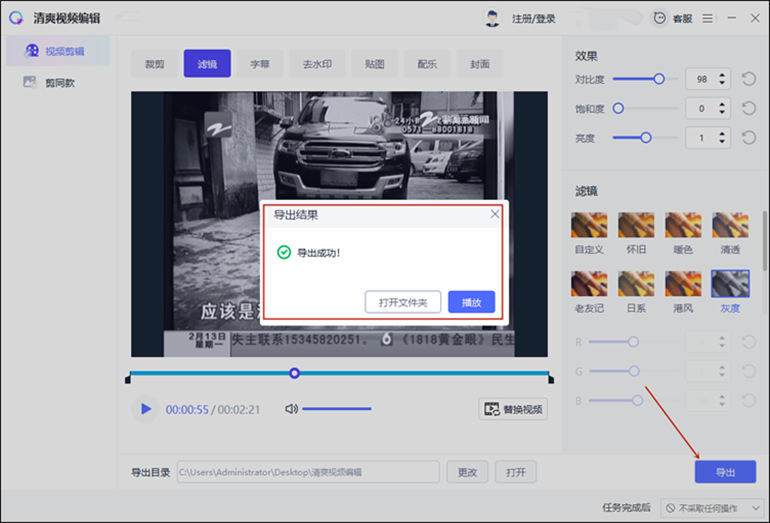Select the 清透 filter thumbnail

click(x=730, y=225)
